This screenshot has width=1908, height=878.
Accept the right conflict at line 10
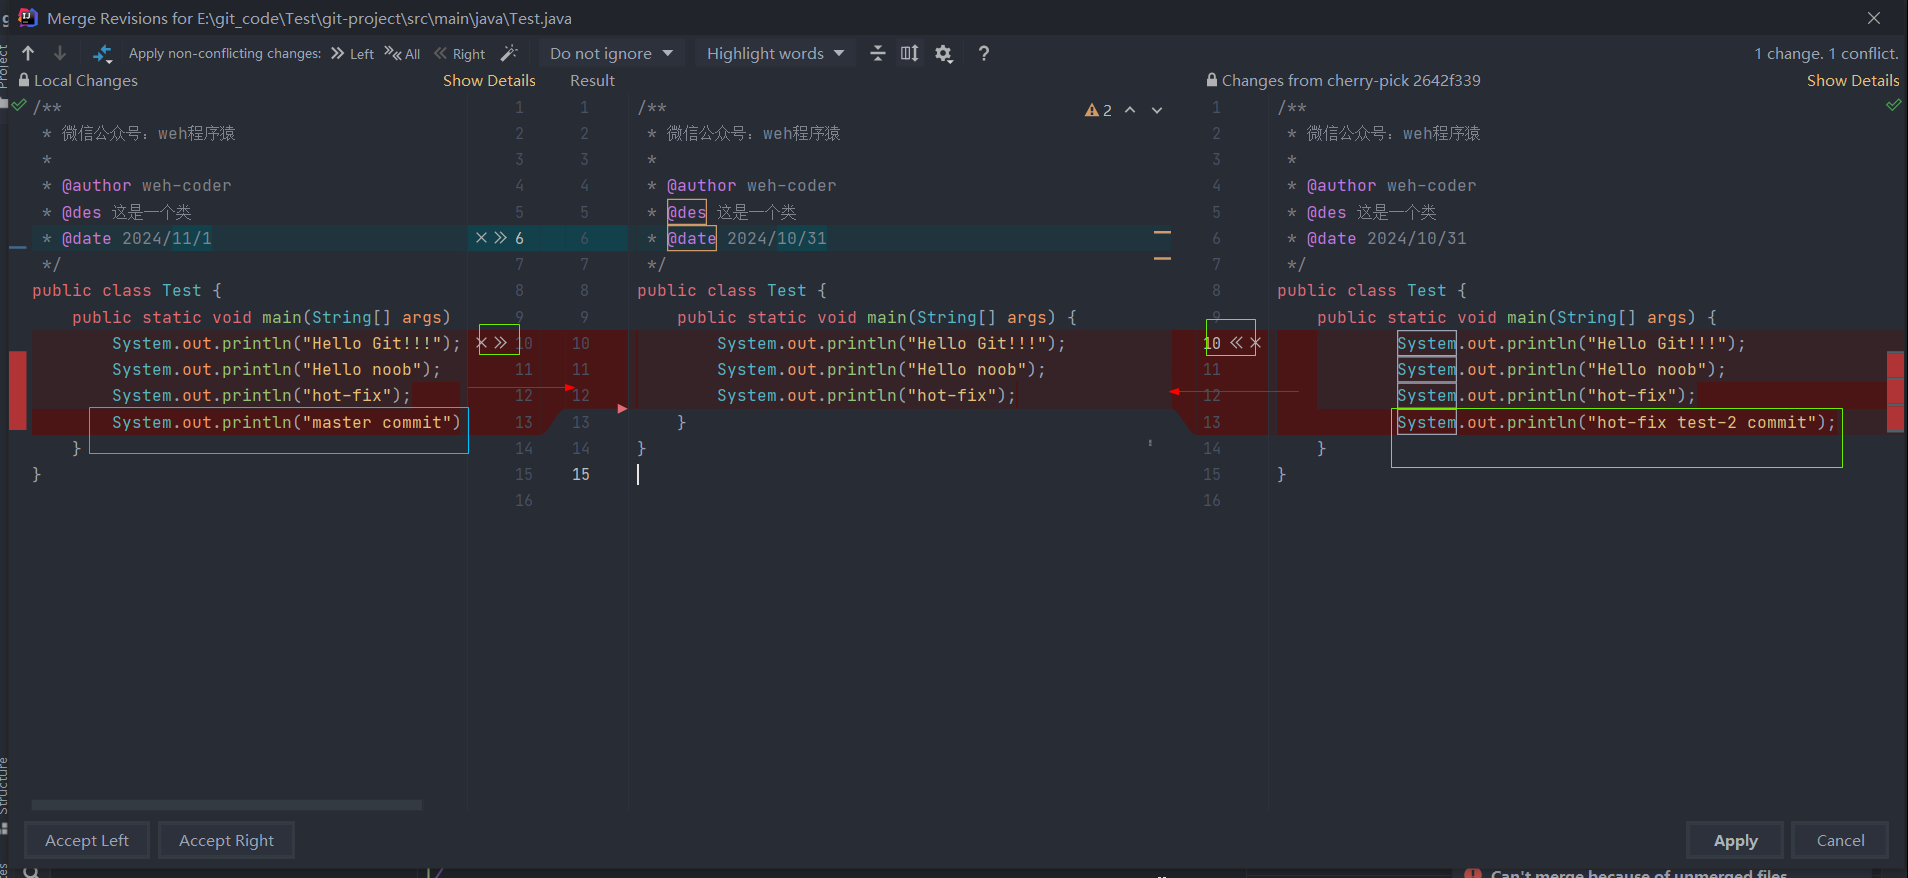coord(1236,343)
